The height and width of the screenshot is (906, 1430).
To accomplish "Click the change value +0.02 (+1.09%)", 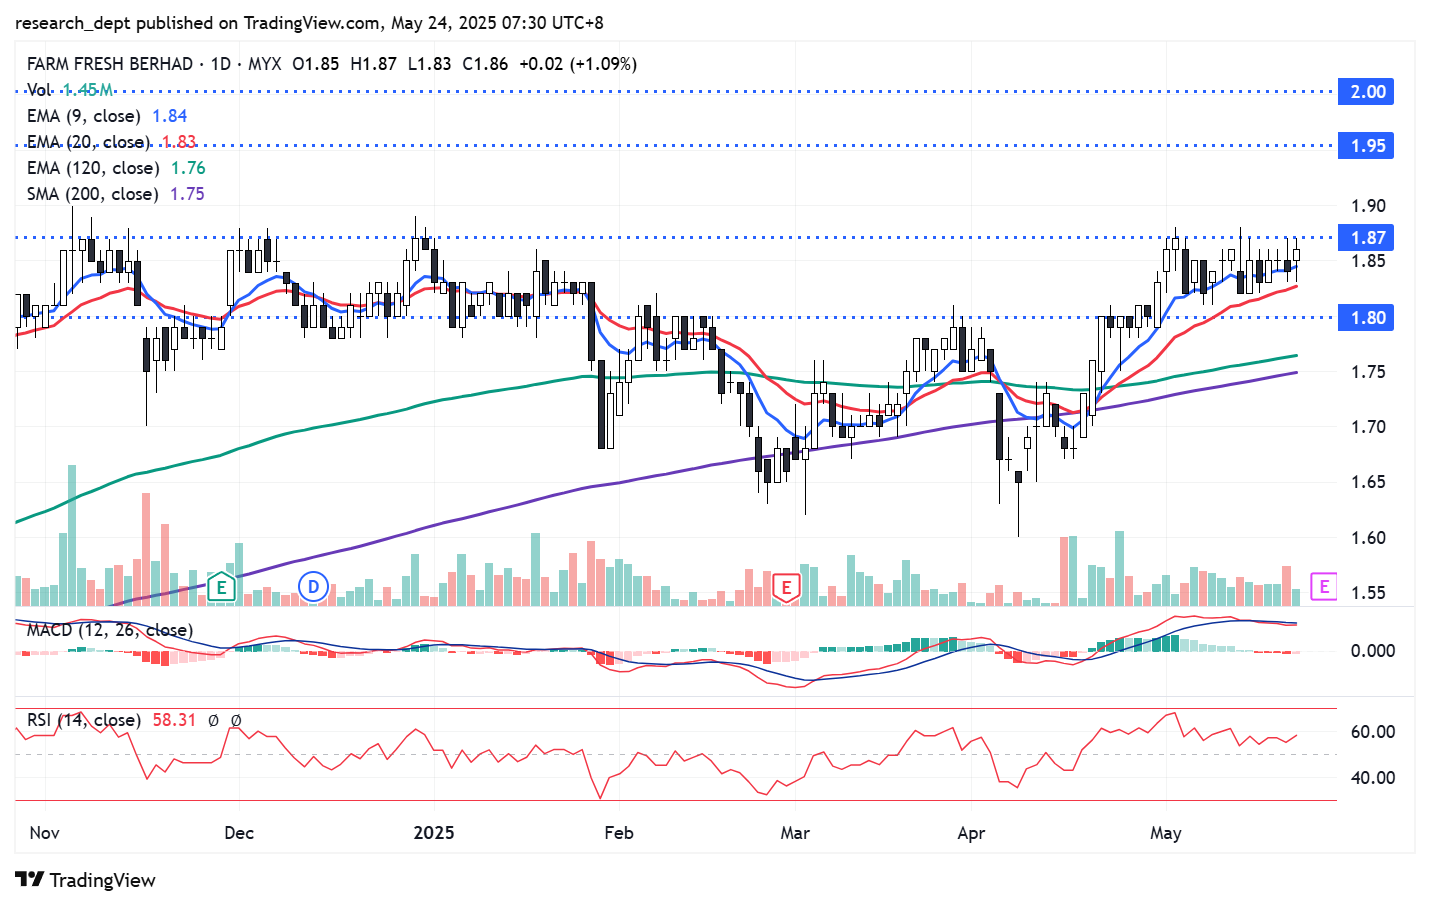I will (578, 64).
